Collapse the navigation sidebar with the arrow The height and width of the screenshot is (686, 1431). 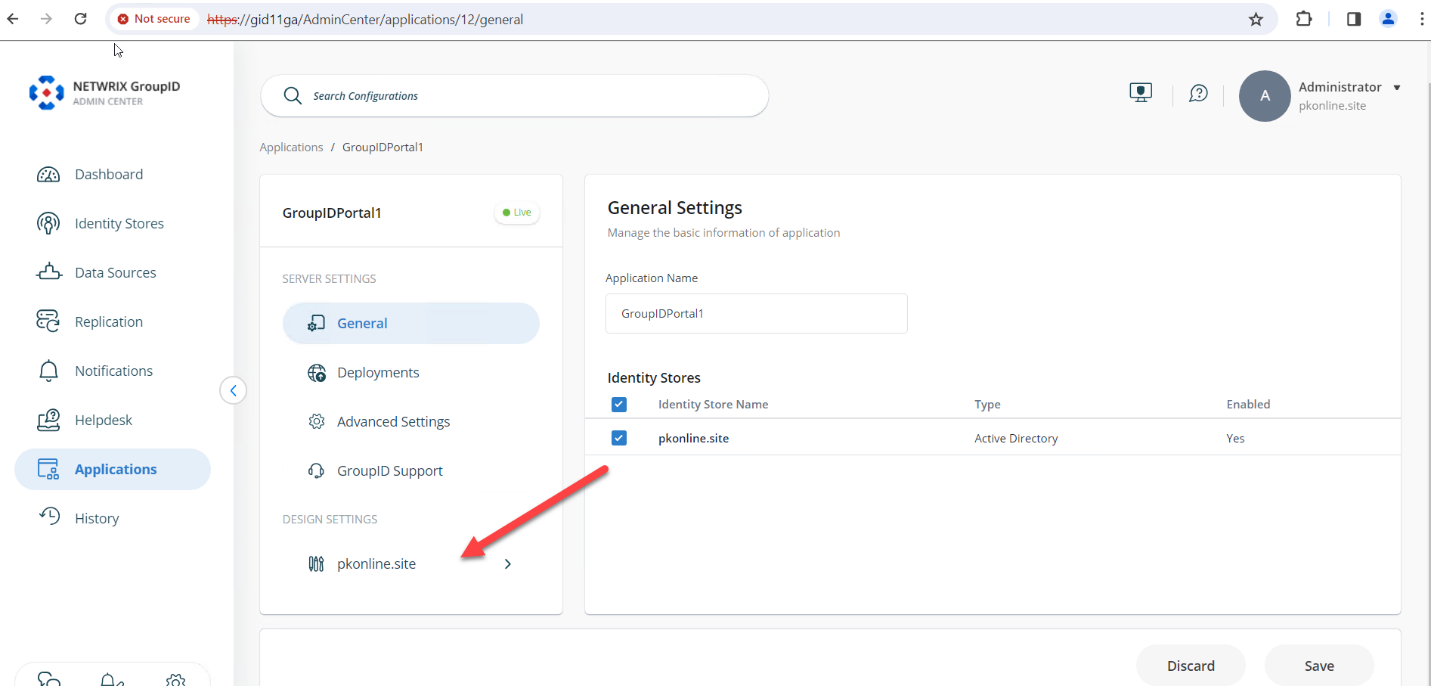tap(233, 390)
